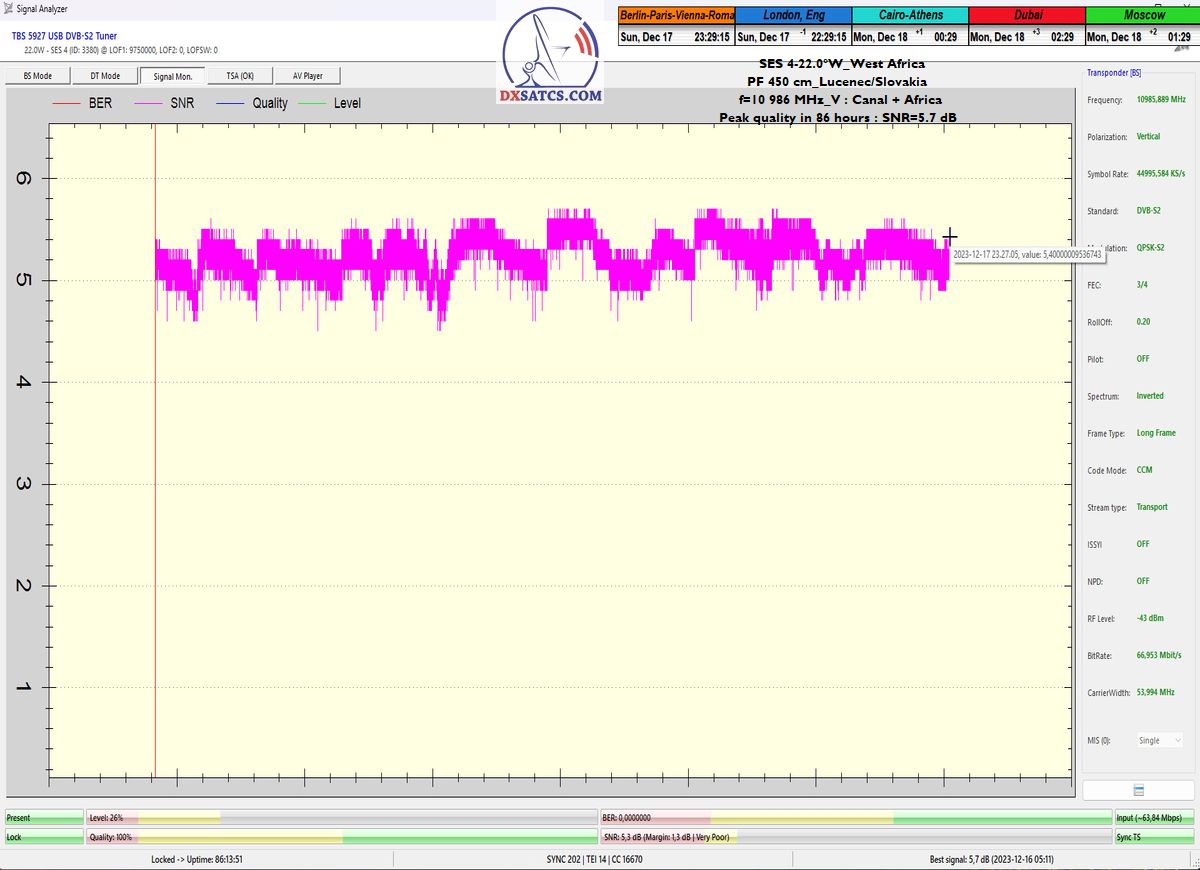Click the green Level legend line
The height and width of the screenshot is (870, 1200).
(x=313, y=103)
